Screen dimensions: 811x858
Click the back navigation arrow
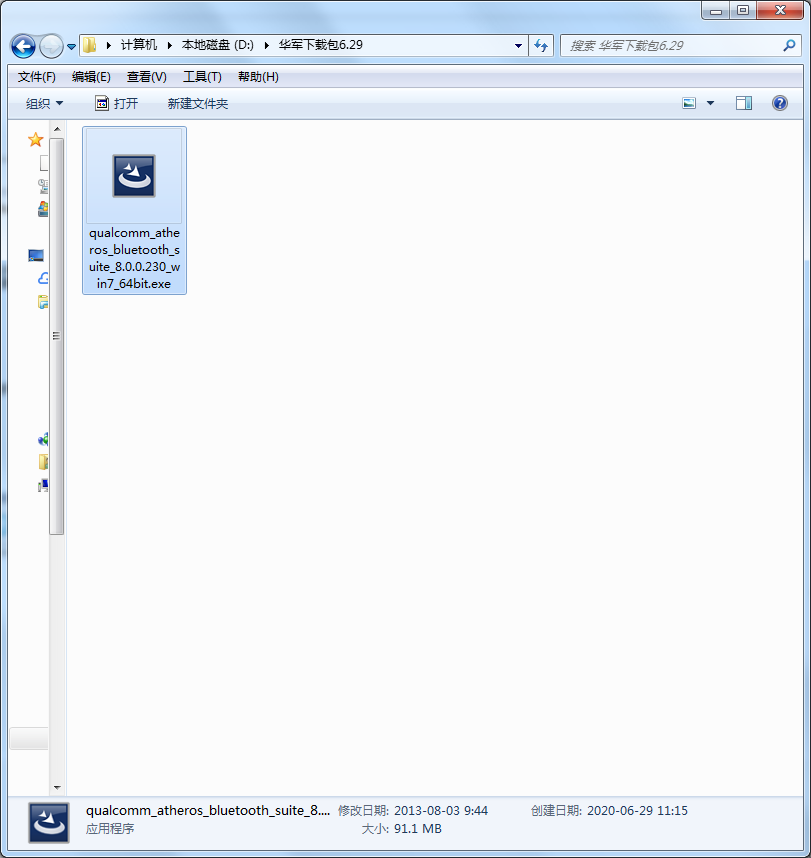(22, 46)
